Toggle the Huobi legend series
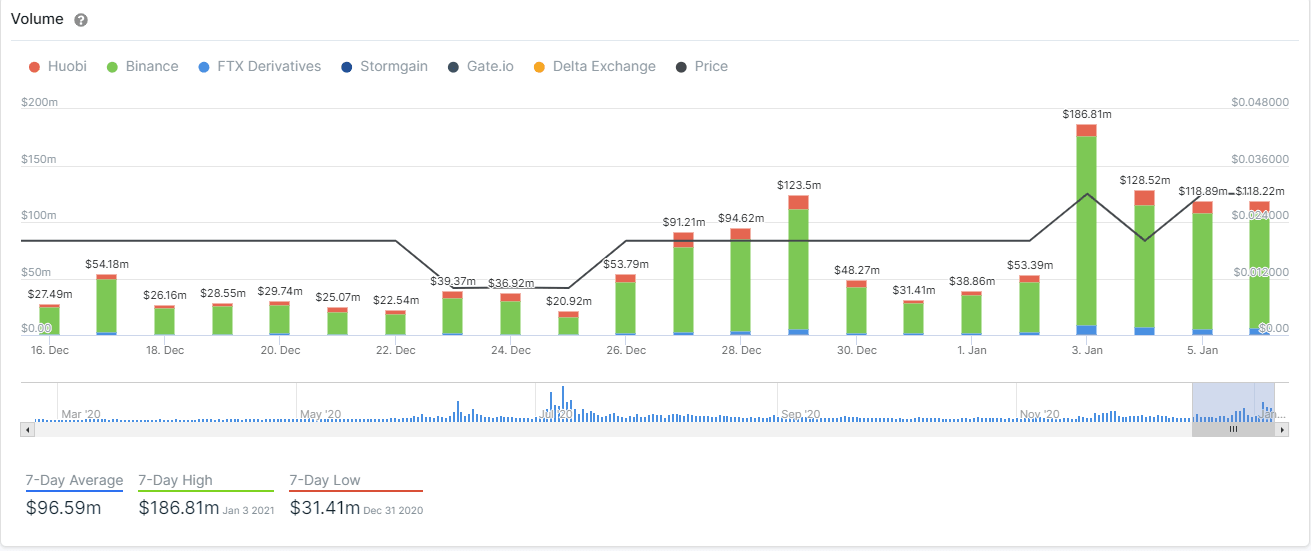Image resolution: width=1311 pixels, height=551 pixels. coord(58,67)
